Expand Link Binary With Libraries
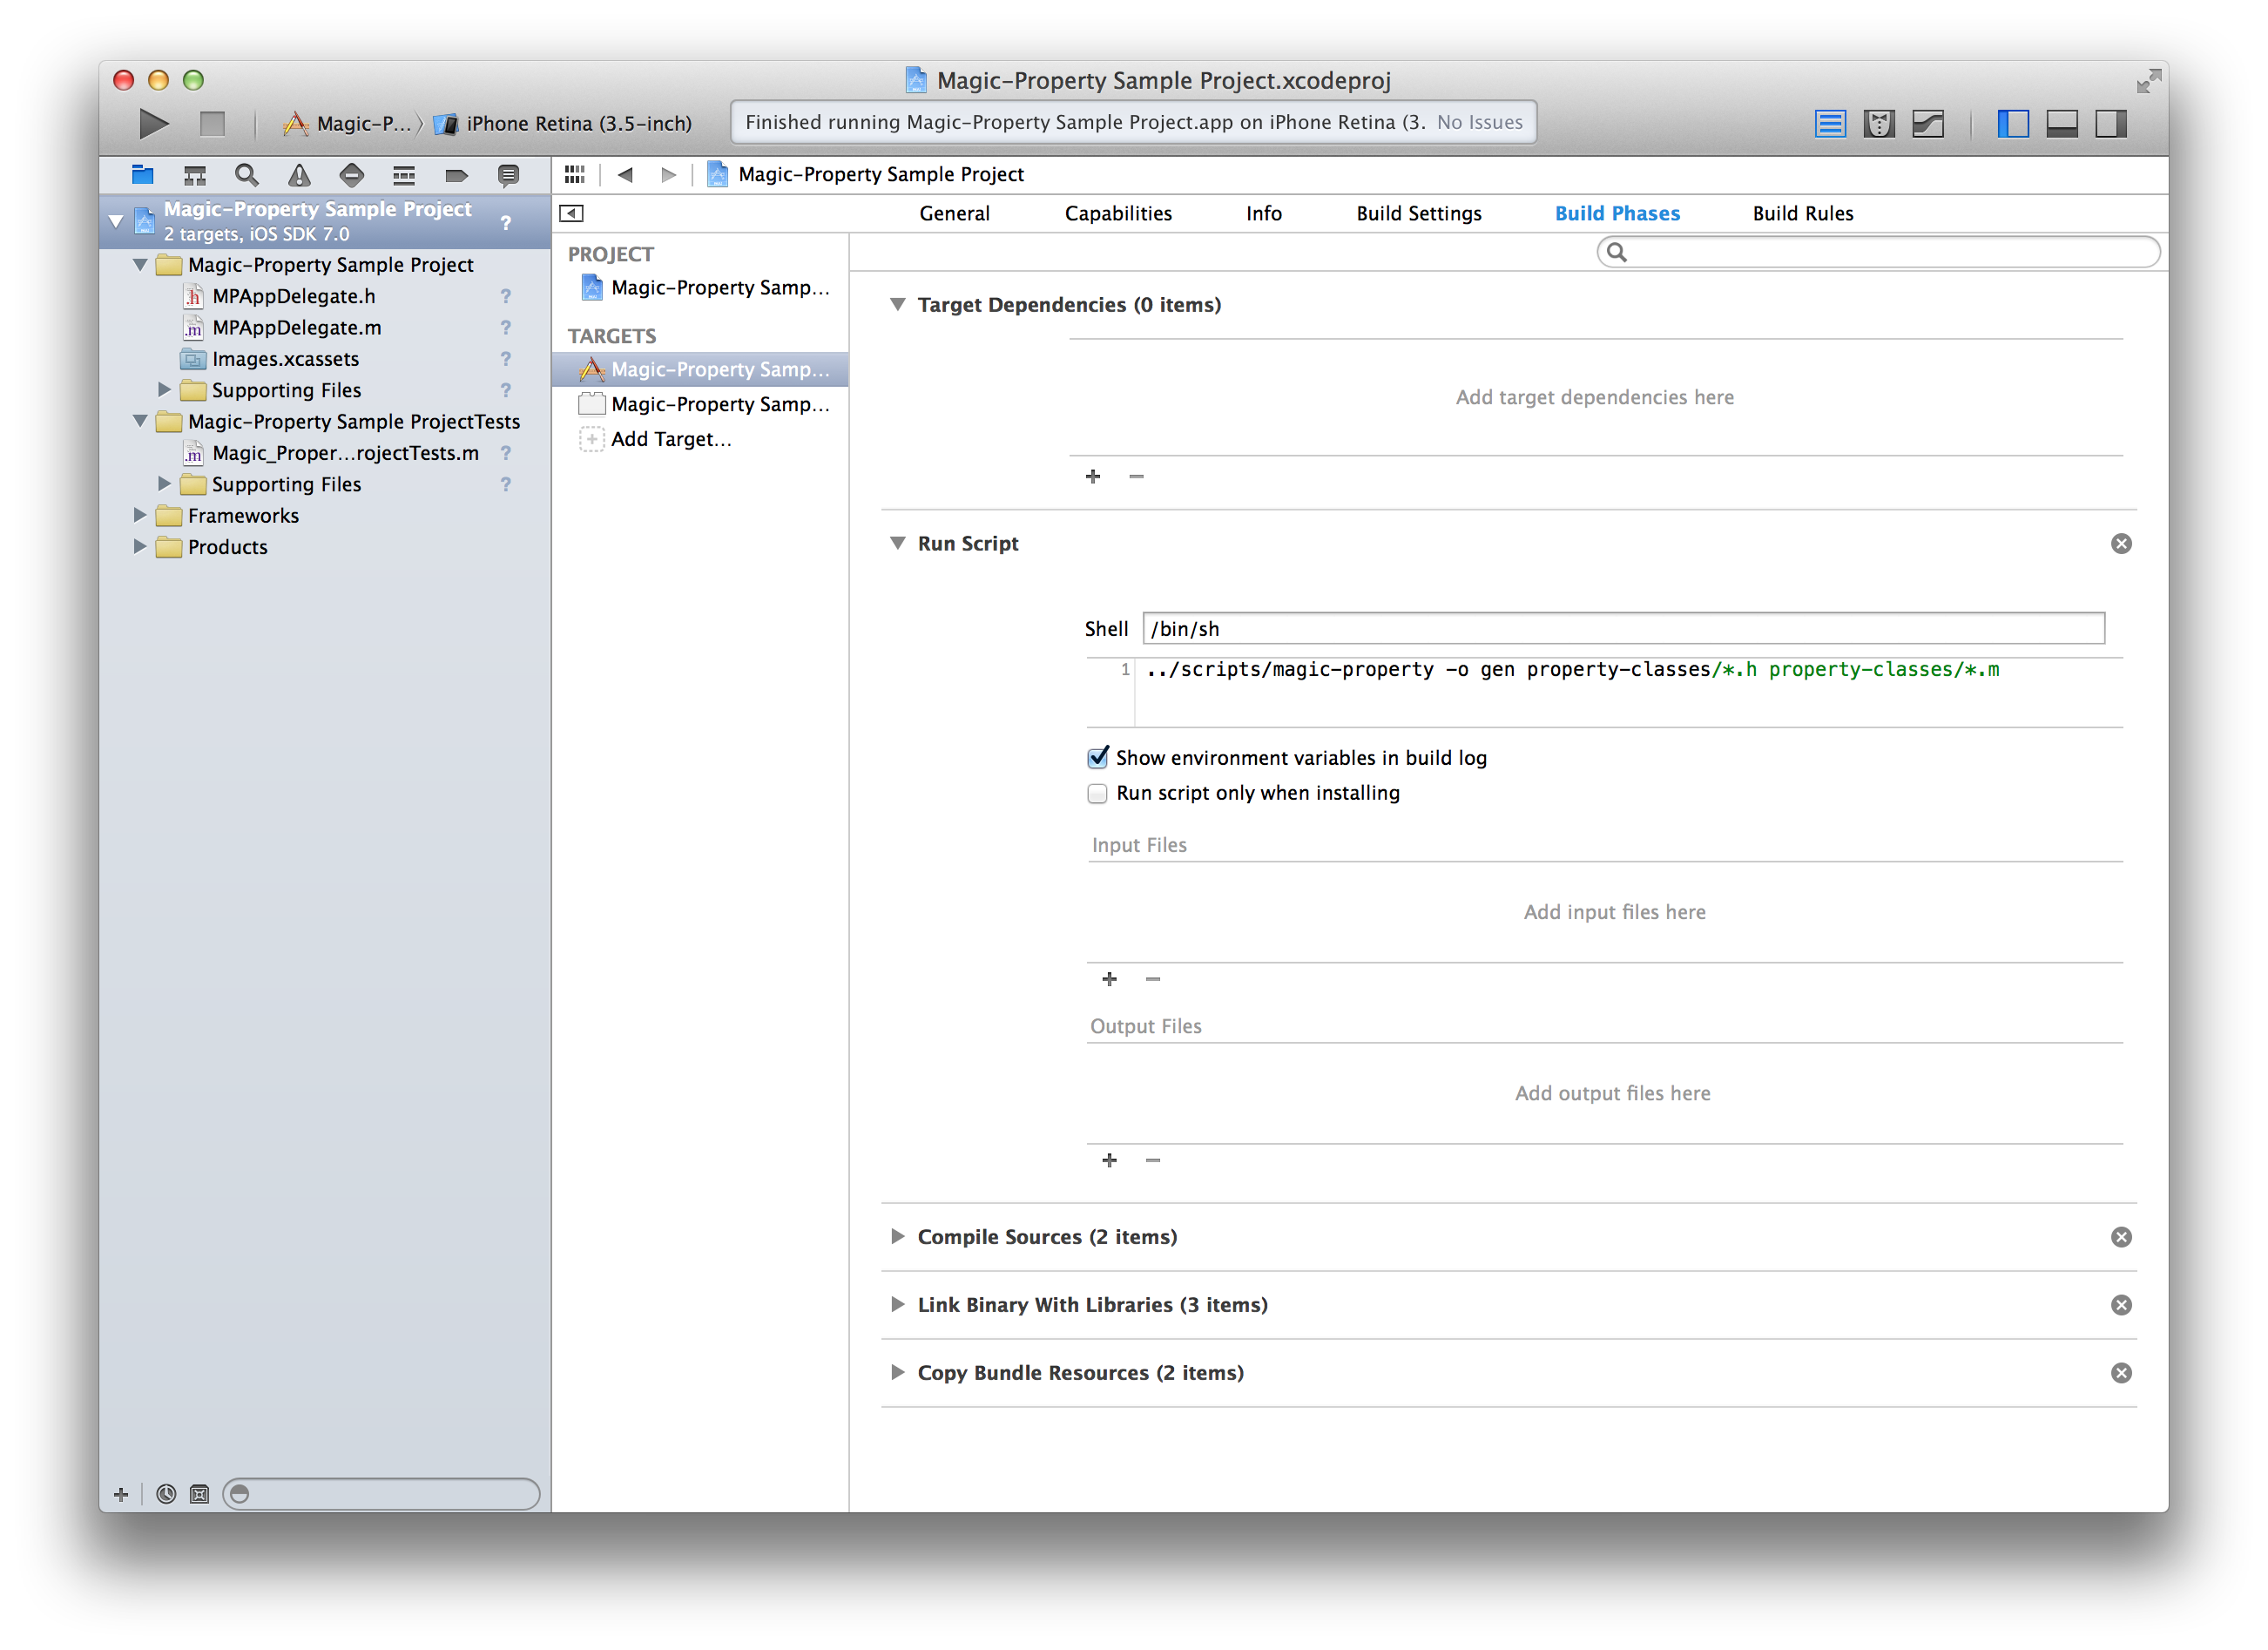This screenshot has height=1650, width=2268. point(896,1303)
